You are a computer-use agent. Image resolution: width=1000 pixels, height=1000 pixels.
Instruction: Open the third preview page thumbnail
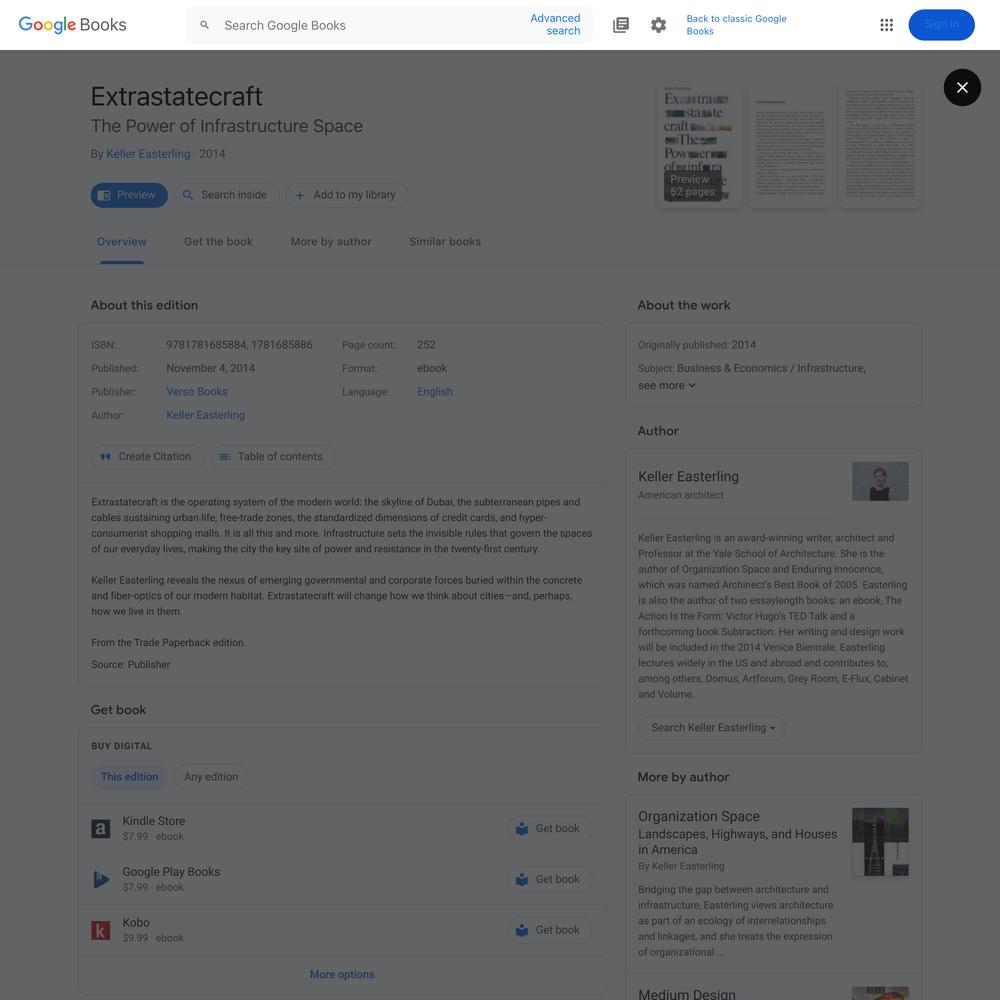coord(880,145)
